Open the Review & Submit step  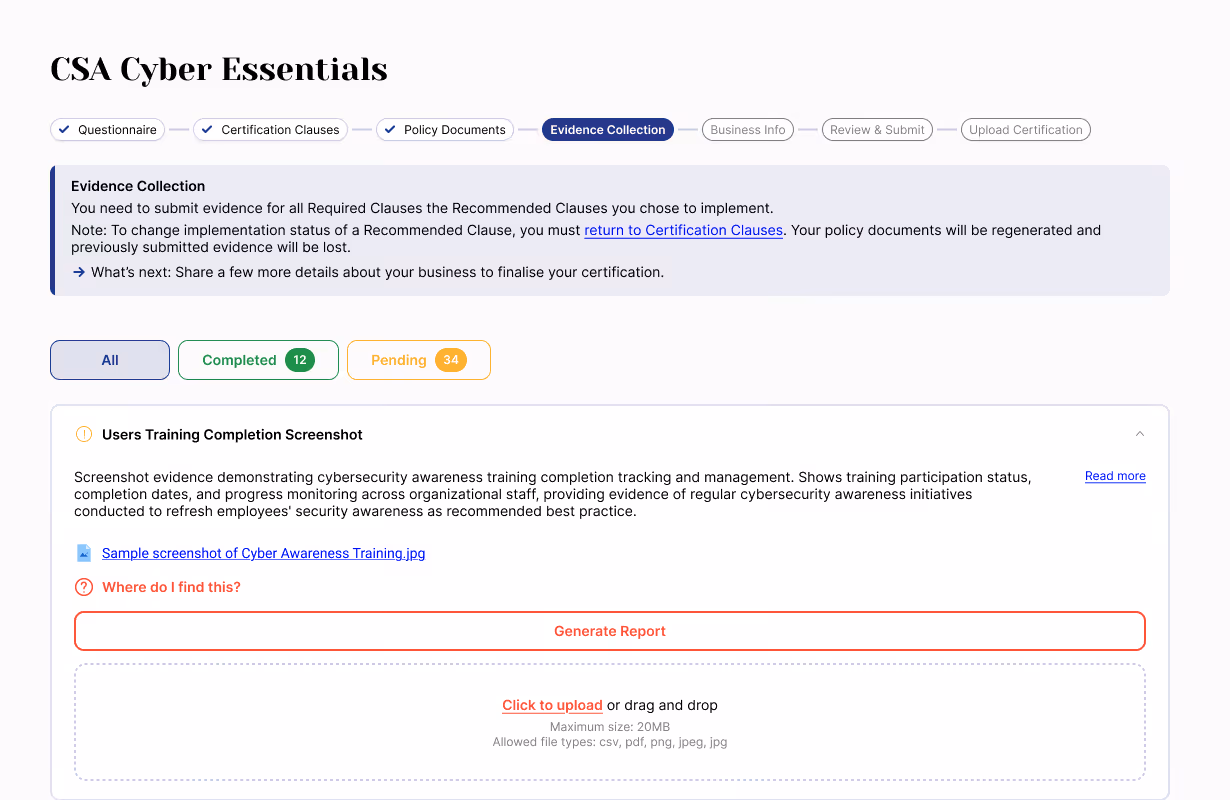(876, 130)
